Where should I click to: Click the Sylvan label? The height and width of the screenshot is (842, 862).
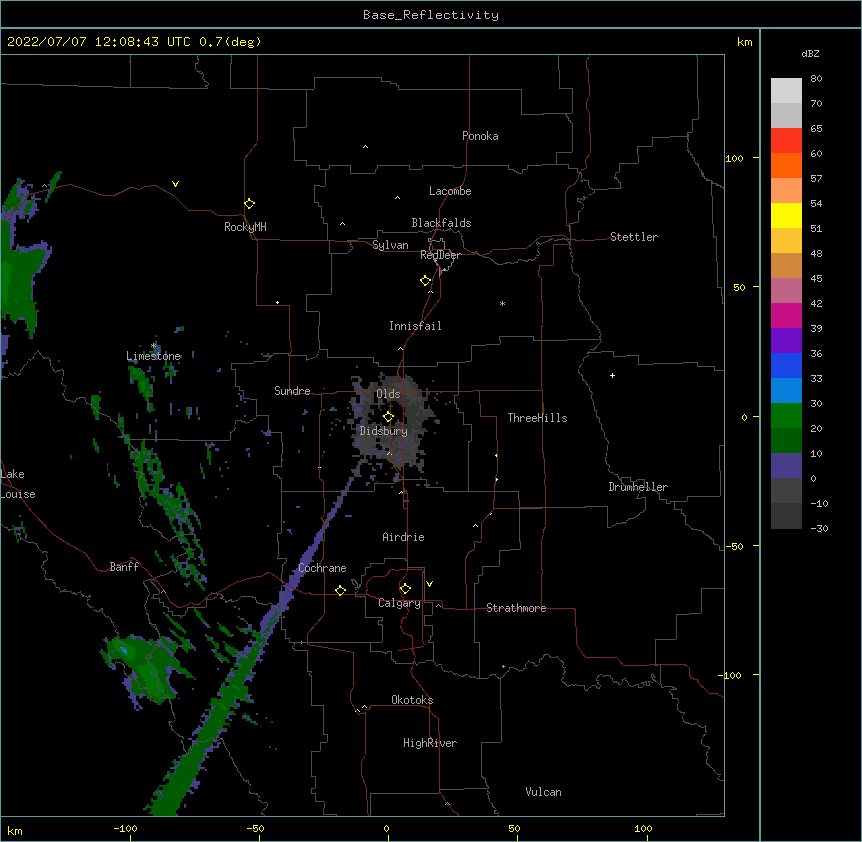coord(390,245)
